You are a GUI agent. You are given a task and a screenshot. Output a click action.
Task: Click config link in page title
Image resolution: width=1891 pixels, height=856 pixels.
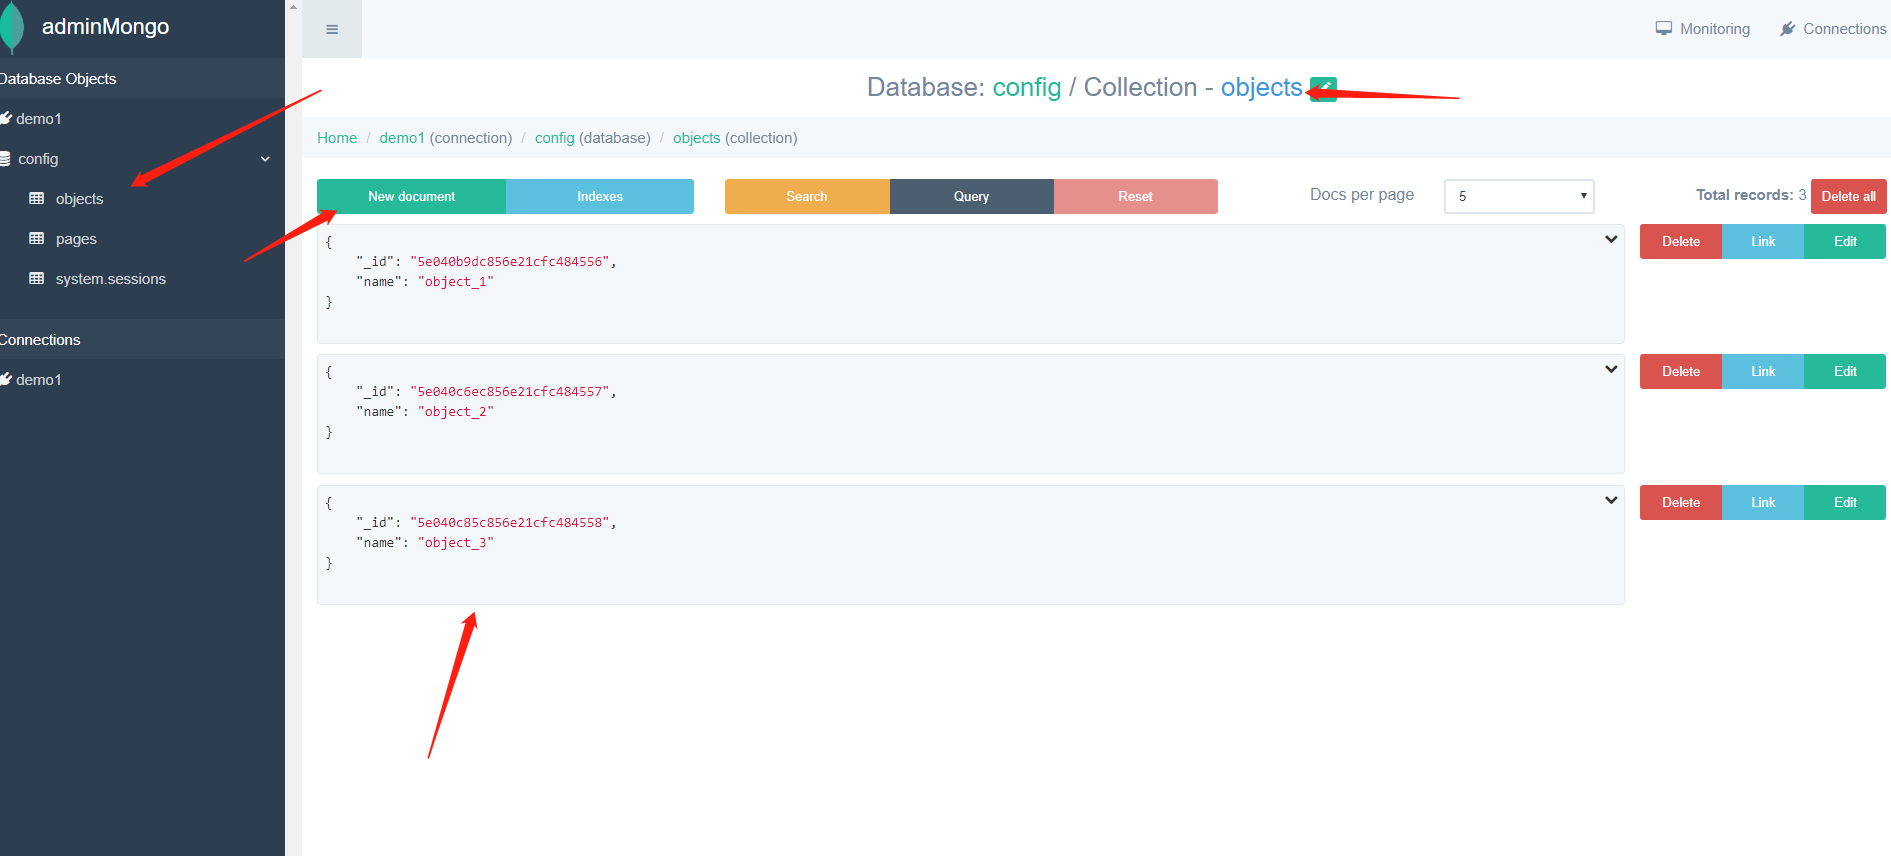point(1026,87)
